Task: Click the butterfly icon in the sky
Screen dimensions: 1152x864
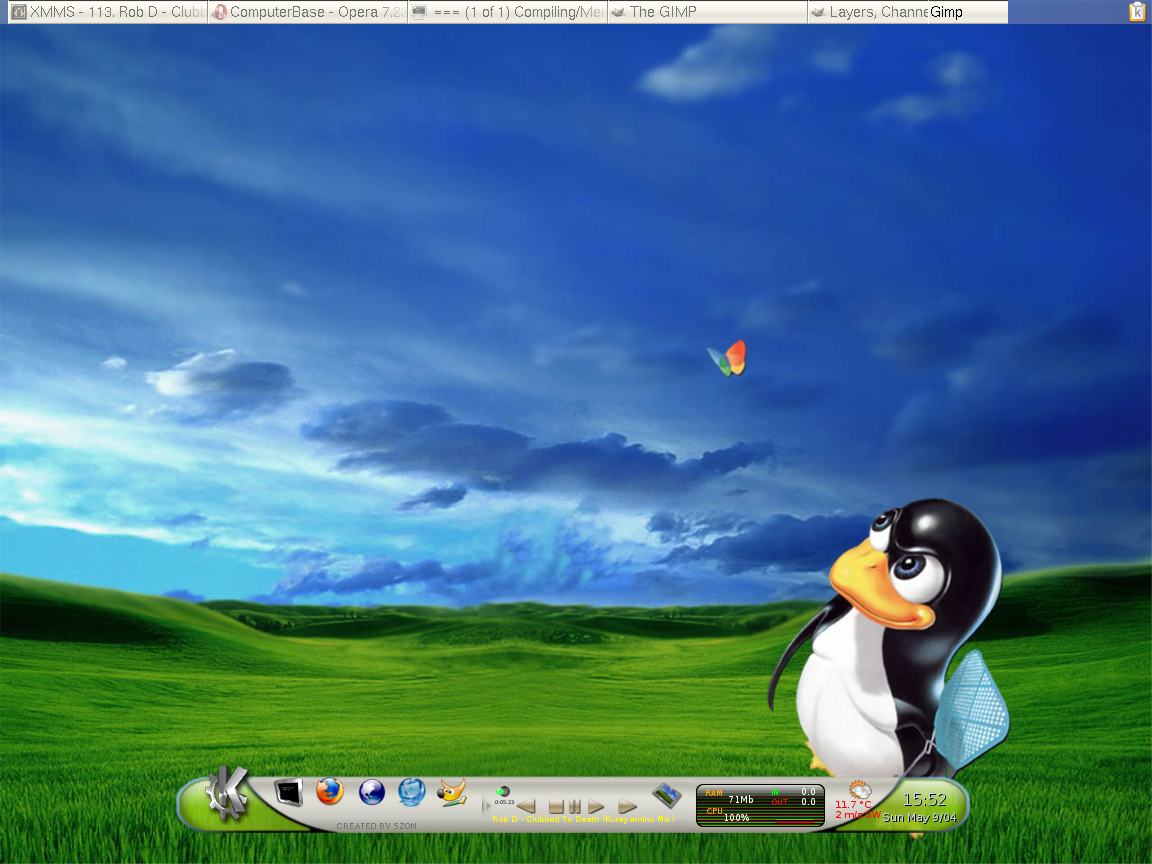Action: tap(727, 358)
